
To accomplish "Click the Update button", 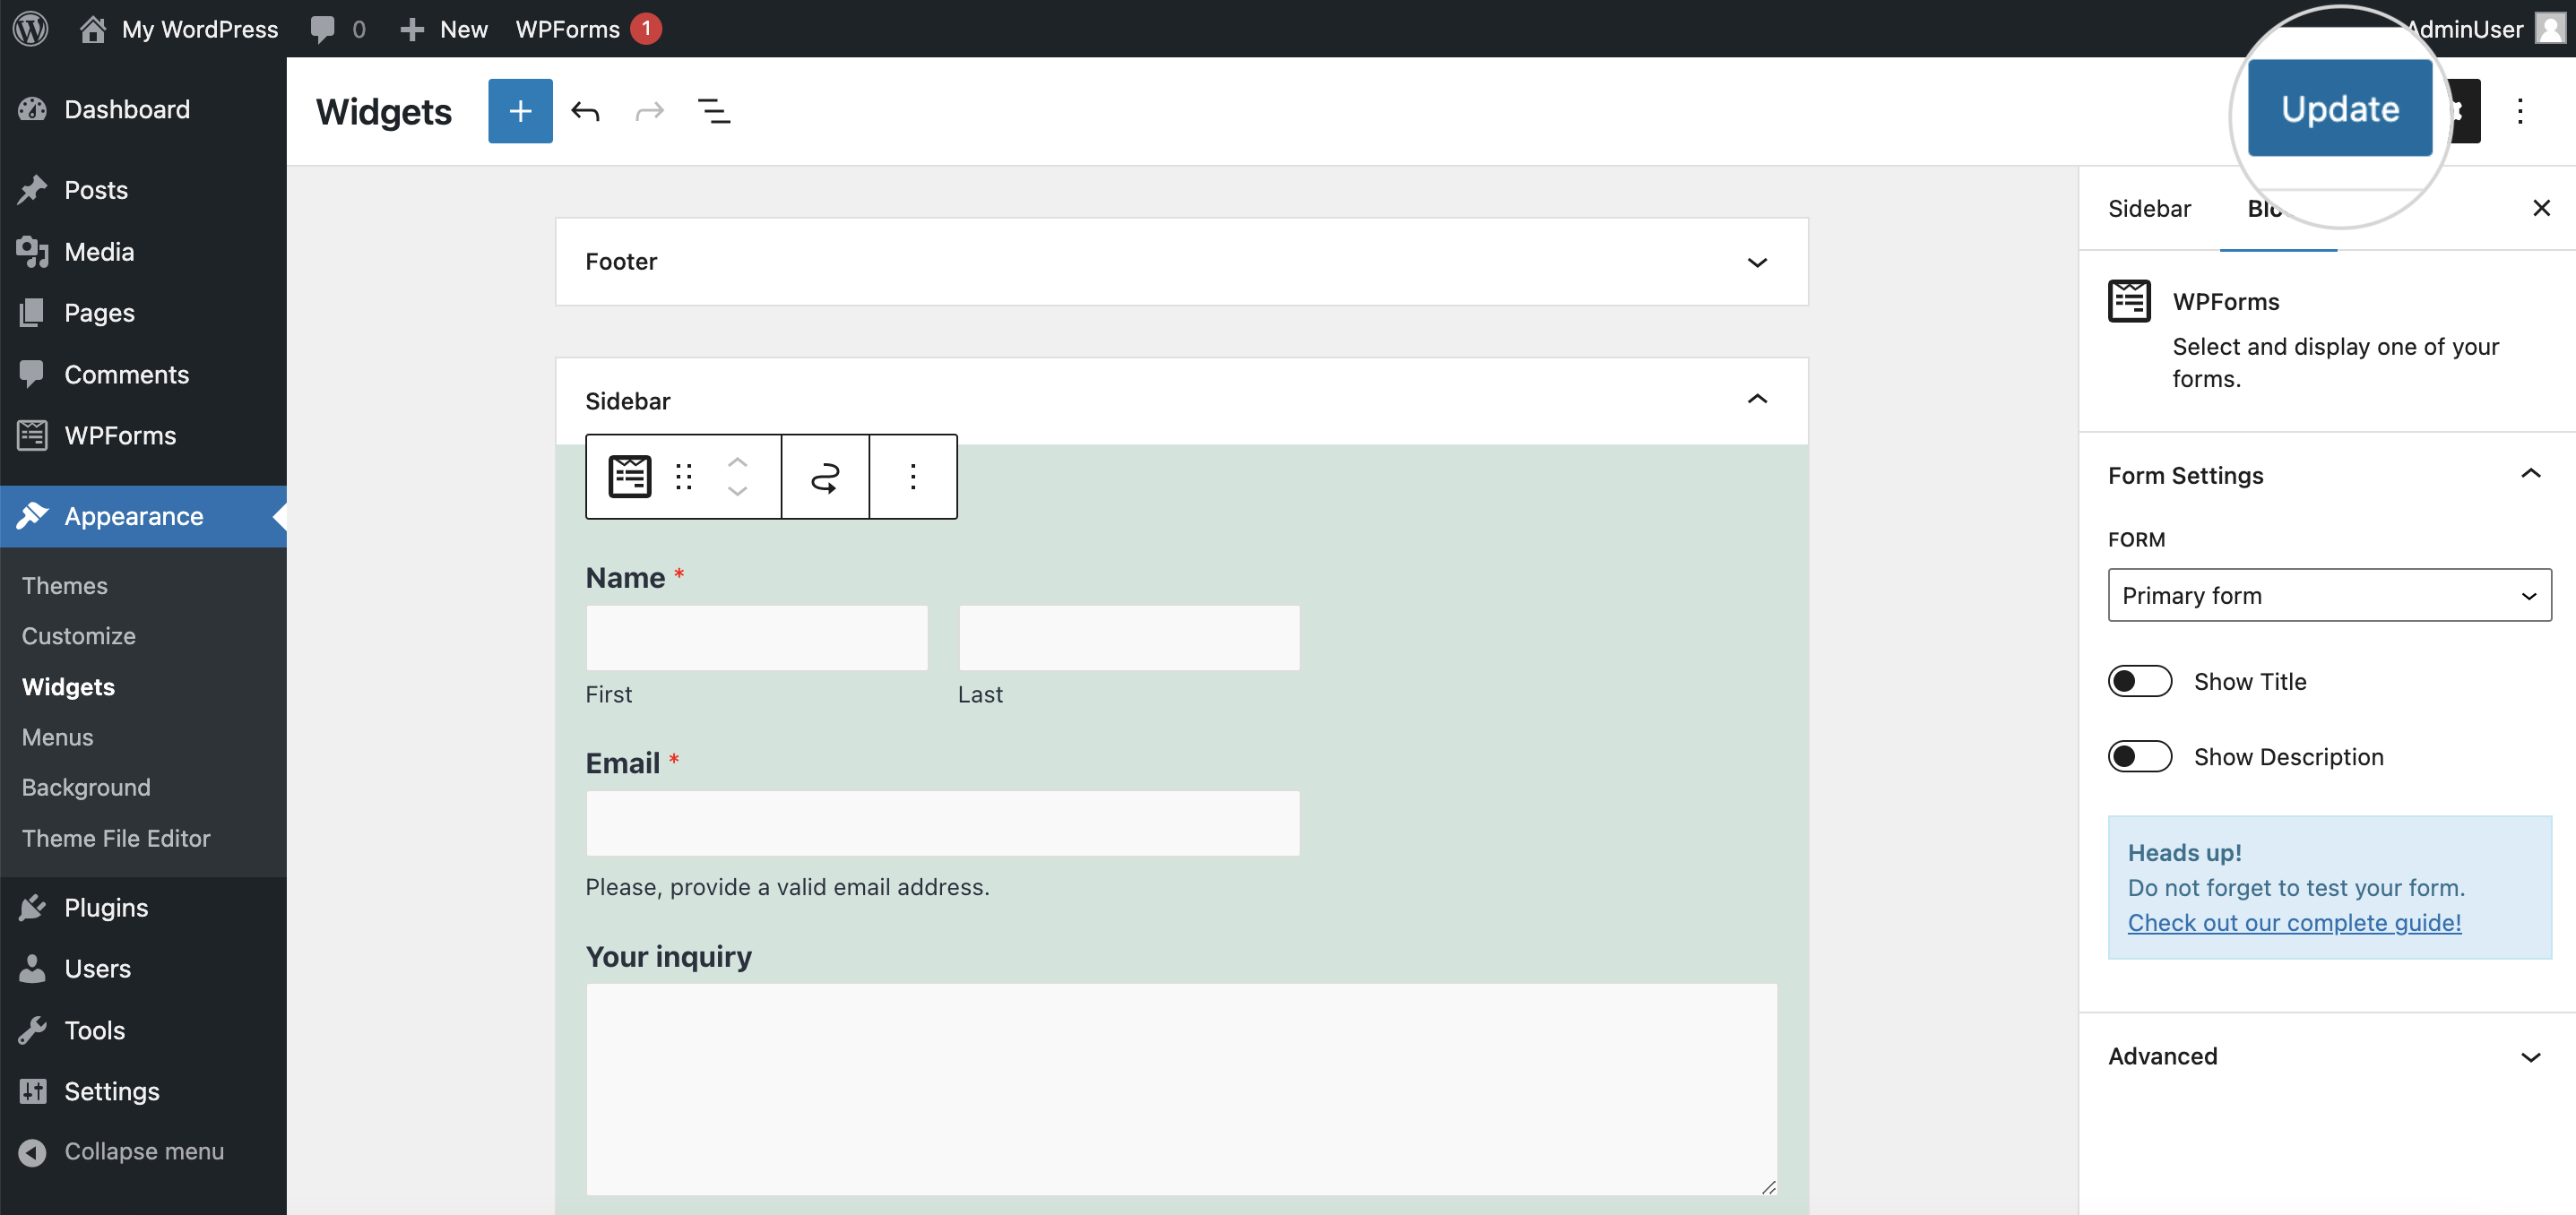I will click(2340, 108).
